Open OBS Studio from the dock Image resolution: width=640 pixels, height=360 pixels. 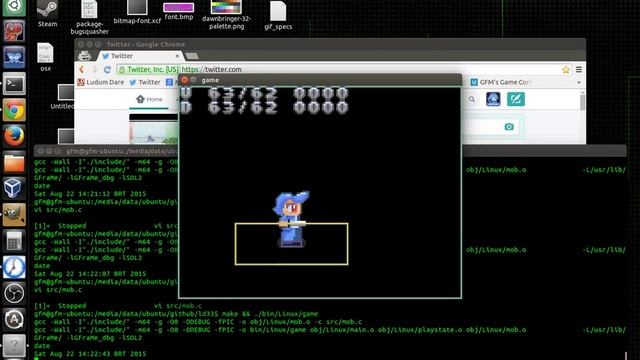click(14, 293)
